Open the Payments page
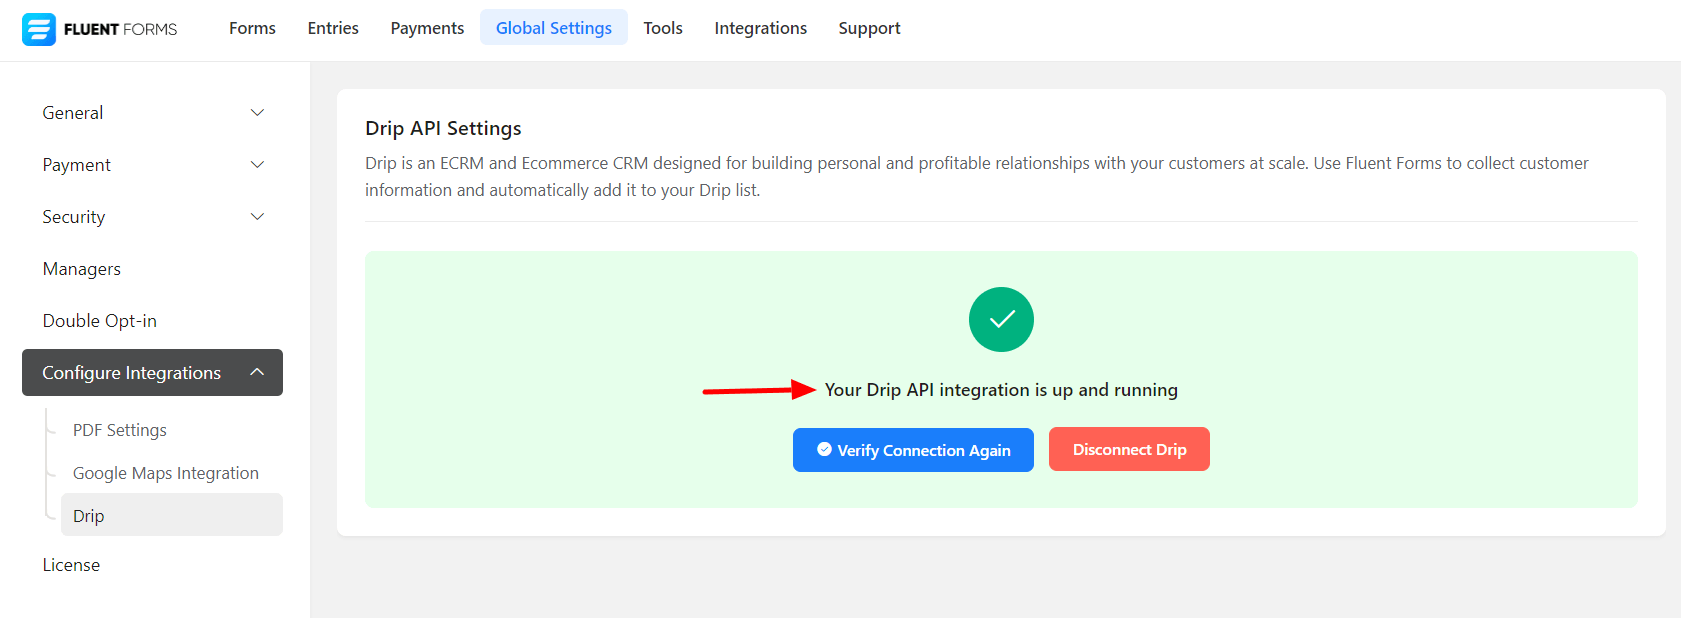This screenshot has height=618, width=1681. click(x=427, y=28)
